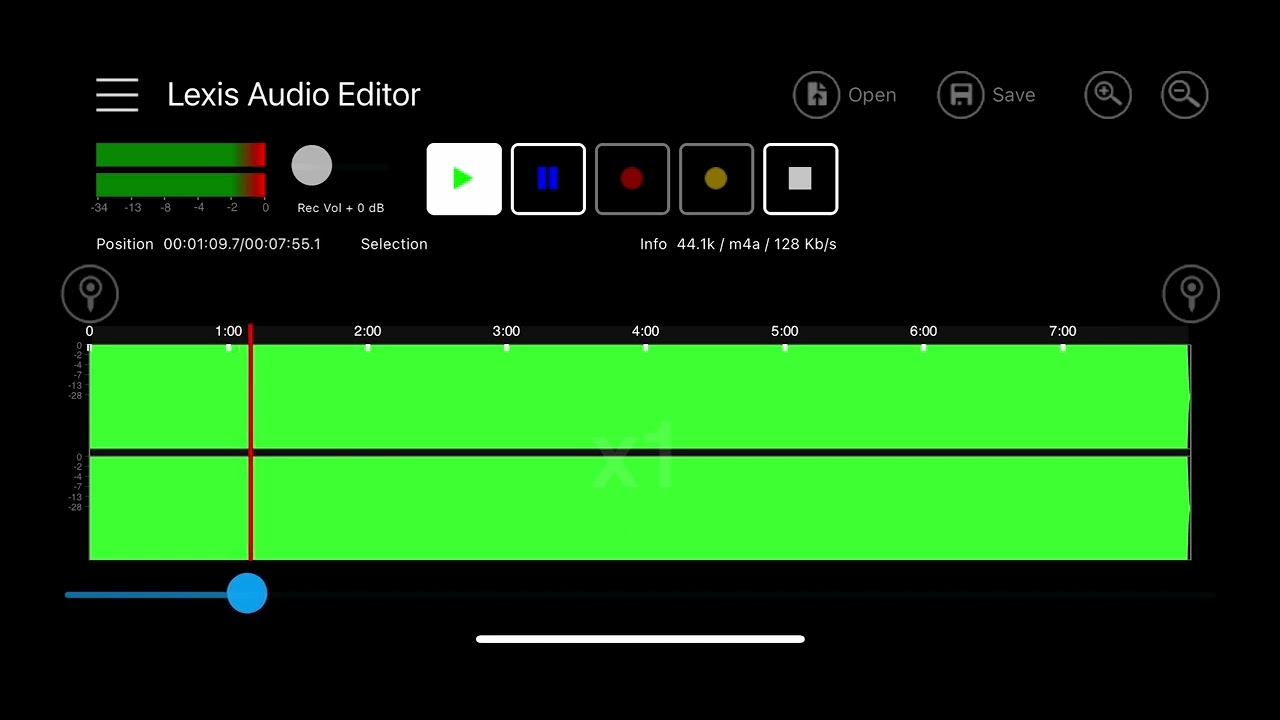Jump to the 6:00 timeline mark
Viewport: 1280px width, 720px height.
pyautogui.click(x=924, y=331)
